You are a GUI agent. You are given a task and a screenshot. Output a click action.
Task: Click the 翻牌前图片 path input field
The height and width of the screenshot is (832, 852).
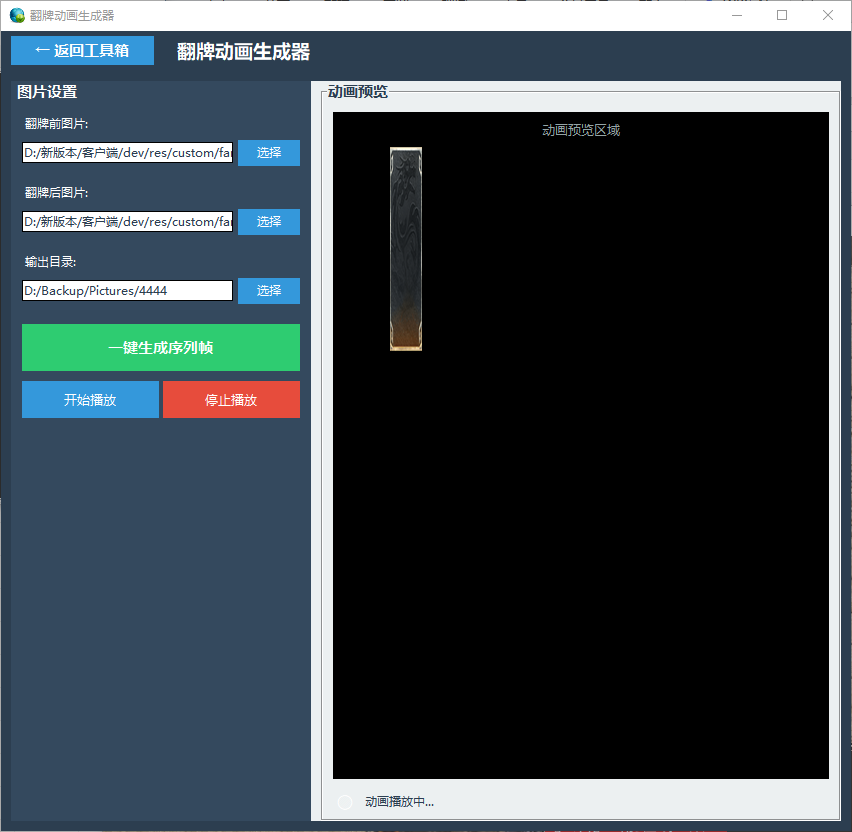(x=126, y=153)
